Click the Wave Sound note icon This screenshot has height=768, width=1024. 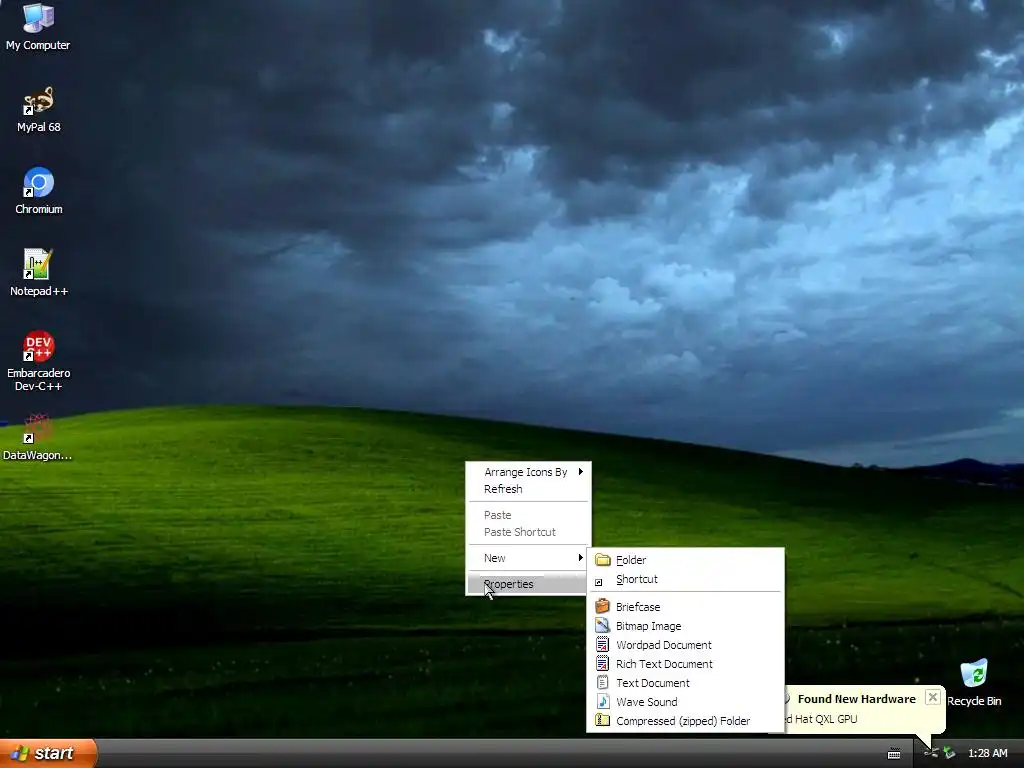click(x=603, y=701)
